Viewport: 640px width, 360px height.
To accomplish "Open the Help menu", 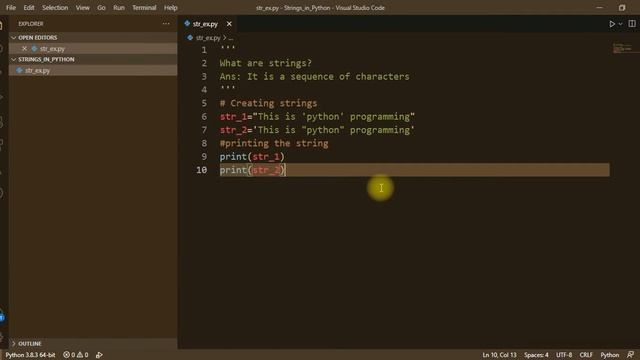I will (171, 8).
